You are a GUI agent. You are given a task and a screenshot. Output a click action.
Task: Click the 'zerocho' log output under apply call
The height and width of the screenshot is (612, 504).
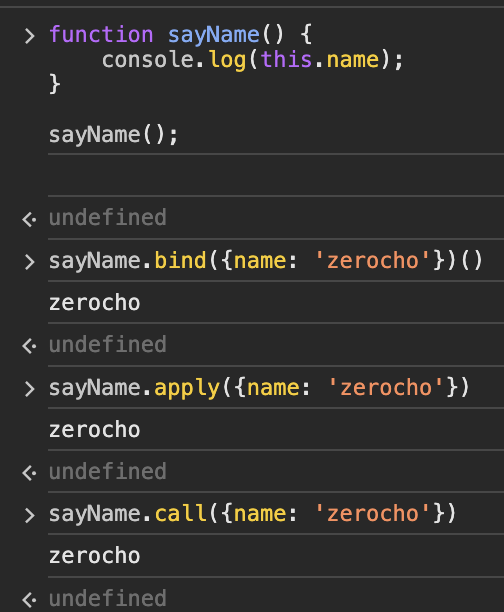click(94, 430)
